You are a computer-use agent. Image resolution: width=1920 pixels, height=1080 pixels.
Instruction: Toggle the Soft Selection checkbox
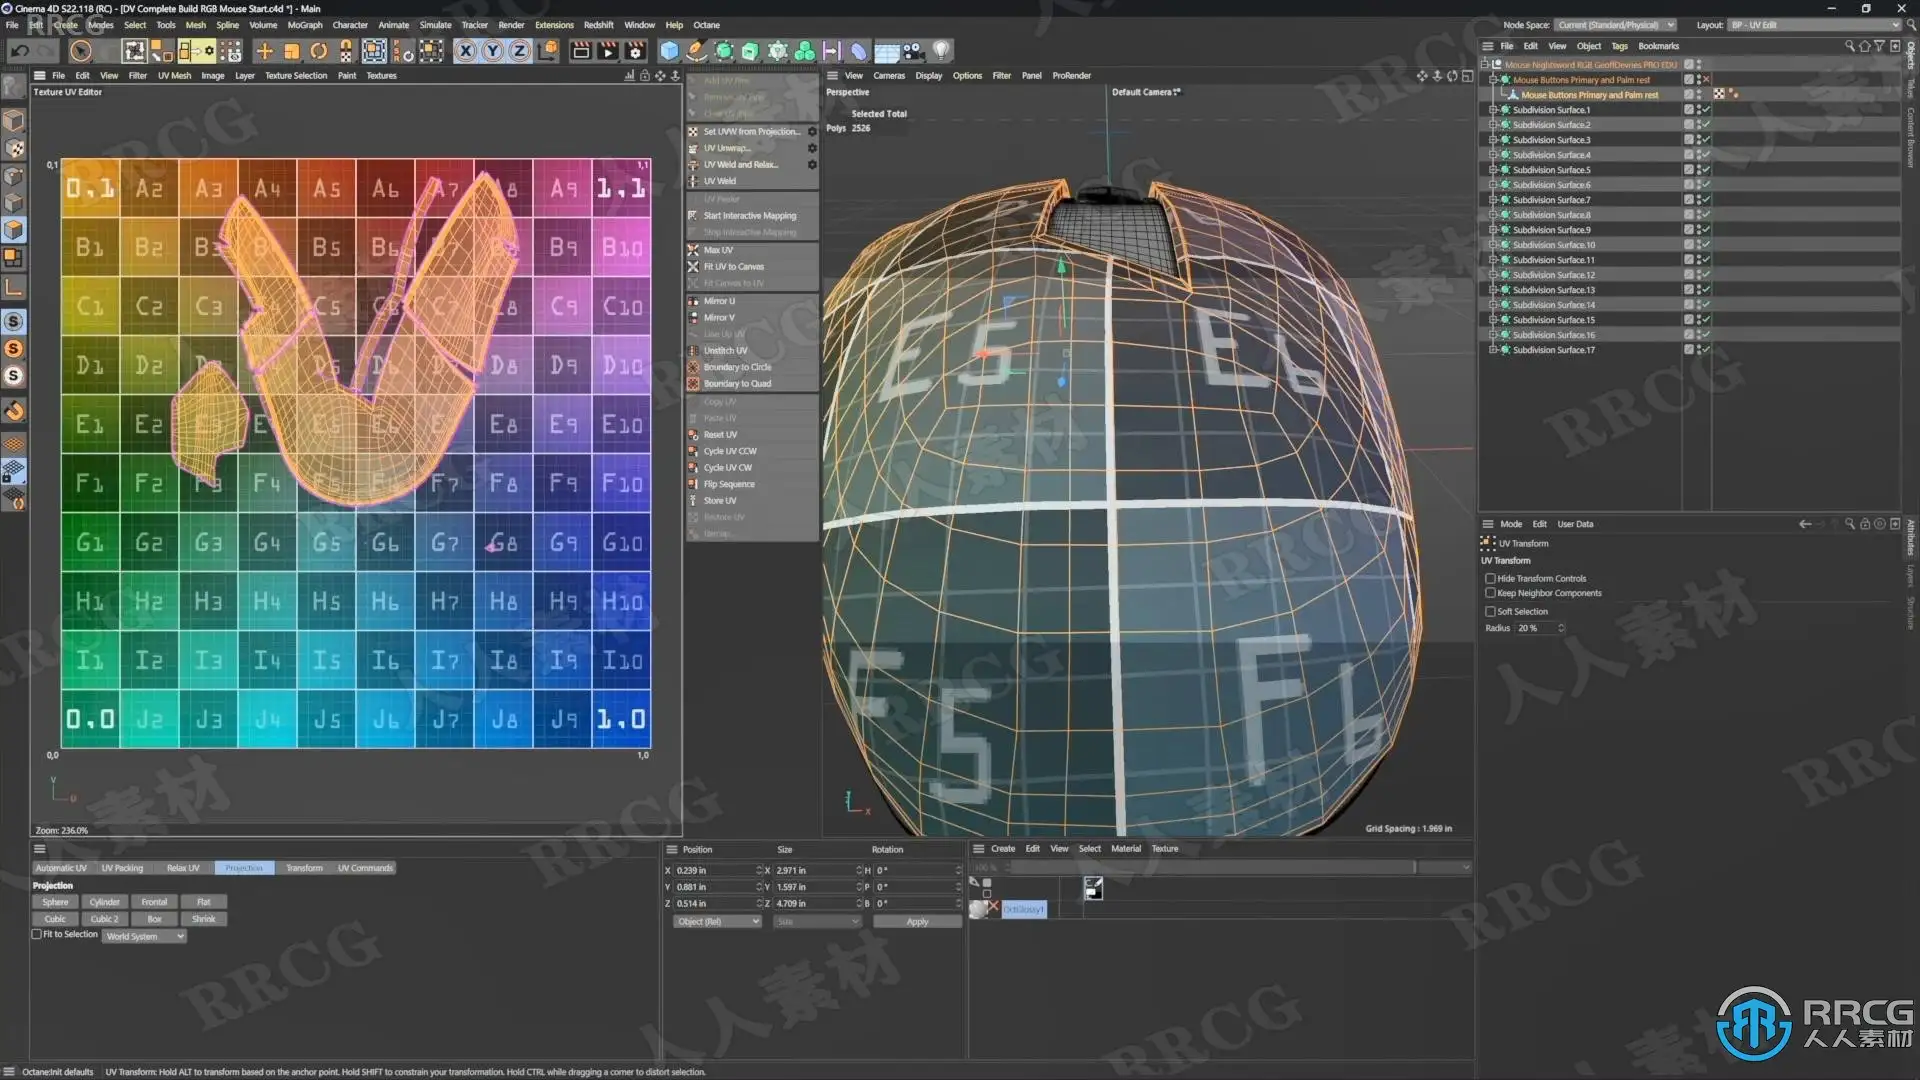(x=1490, y=611)
